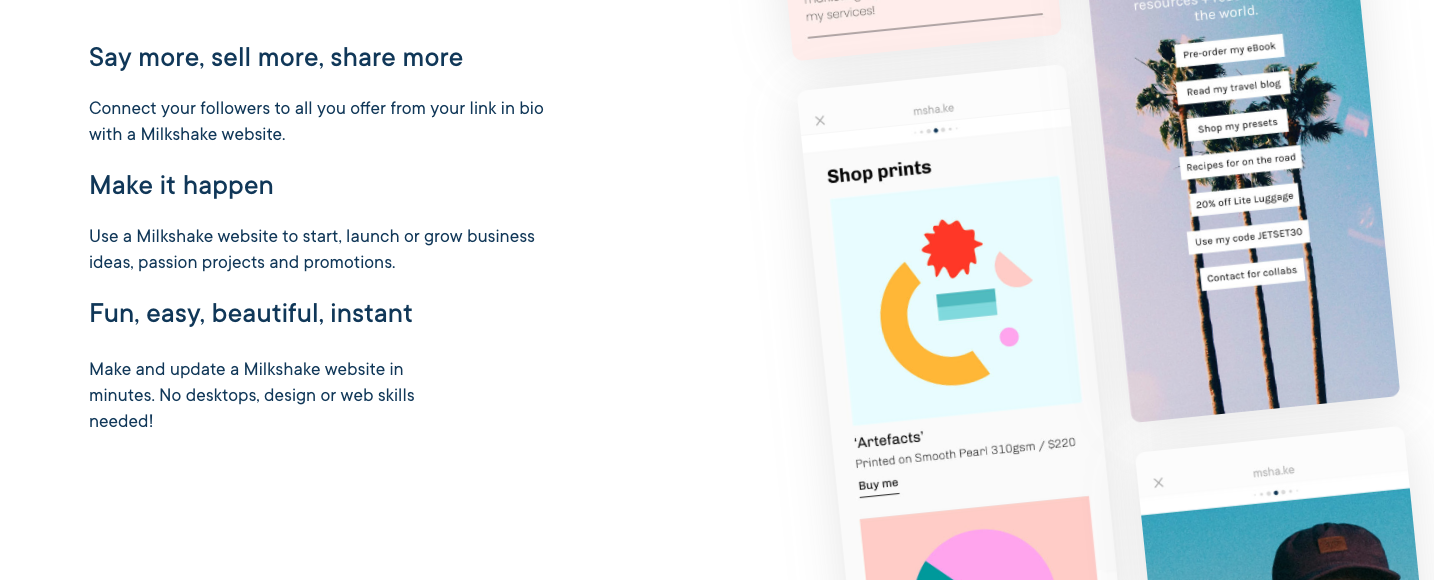1434x580 pixels.
Task: Click the msha.ke address above the cap photo
Action: pos(1273,471)
